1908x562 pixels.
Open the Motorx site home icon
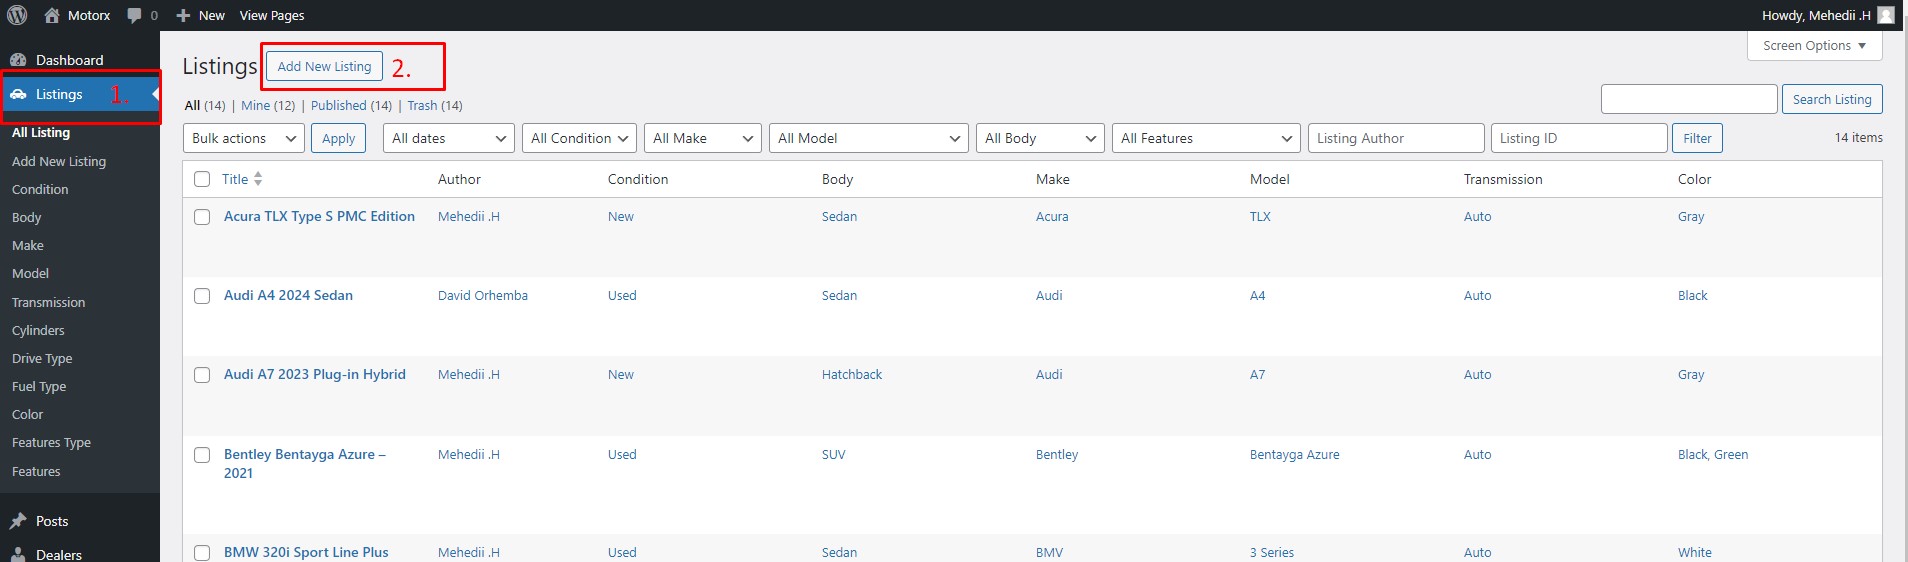(x=52, y=15)
